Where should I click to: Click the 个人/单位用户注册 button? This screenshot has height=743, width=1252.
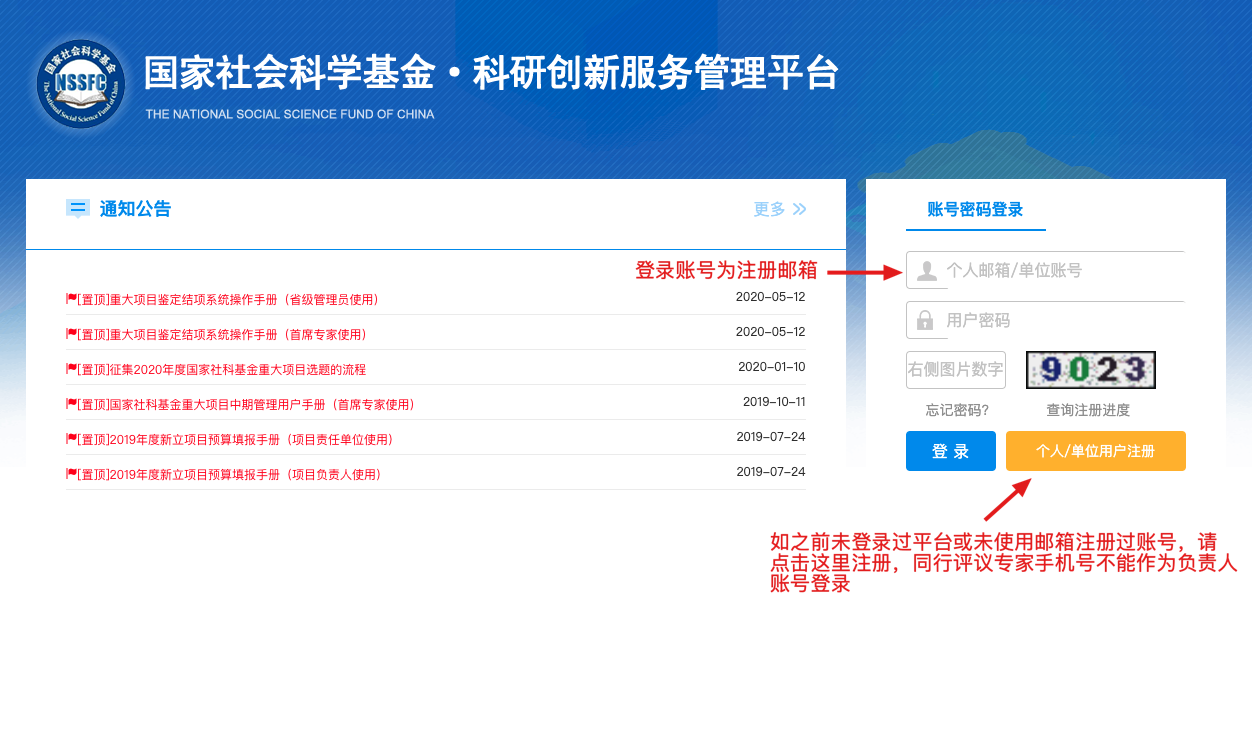pos(1096,451)
